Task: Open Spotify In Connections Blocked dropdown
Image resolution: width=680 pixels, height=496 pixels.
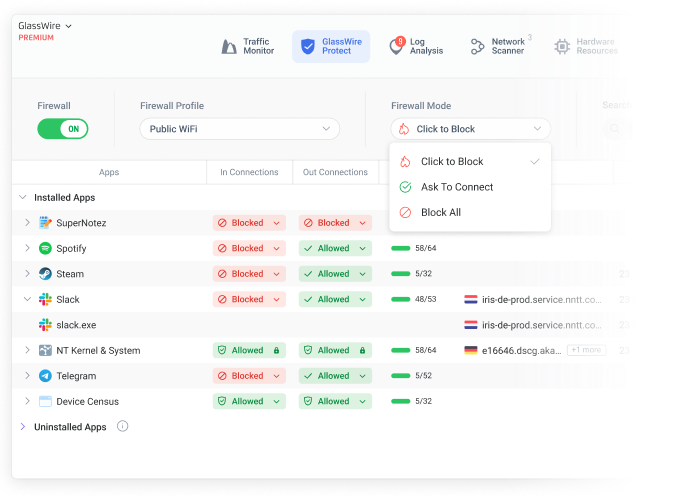Action: click(249, 248)
